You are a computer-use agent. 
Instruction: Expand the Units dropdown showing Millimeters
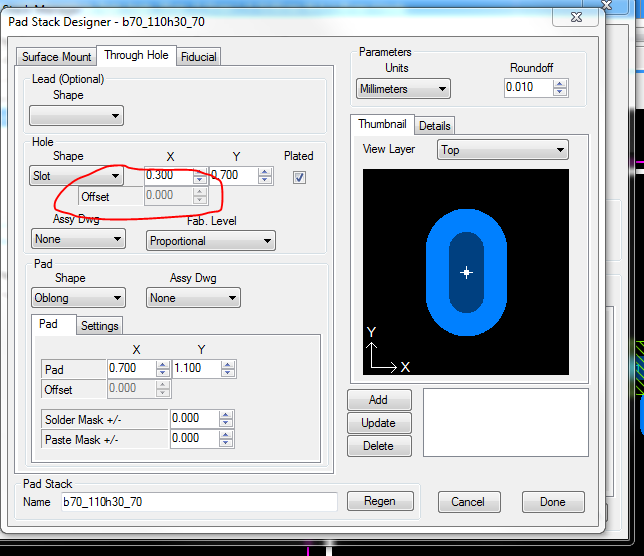[x=403, y=88]
